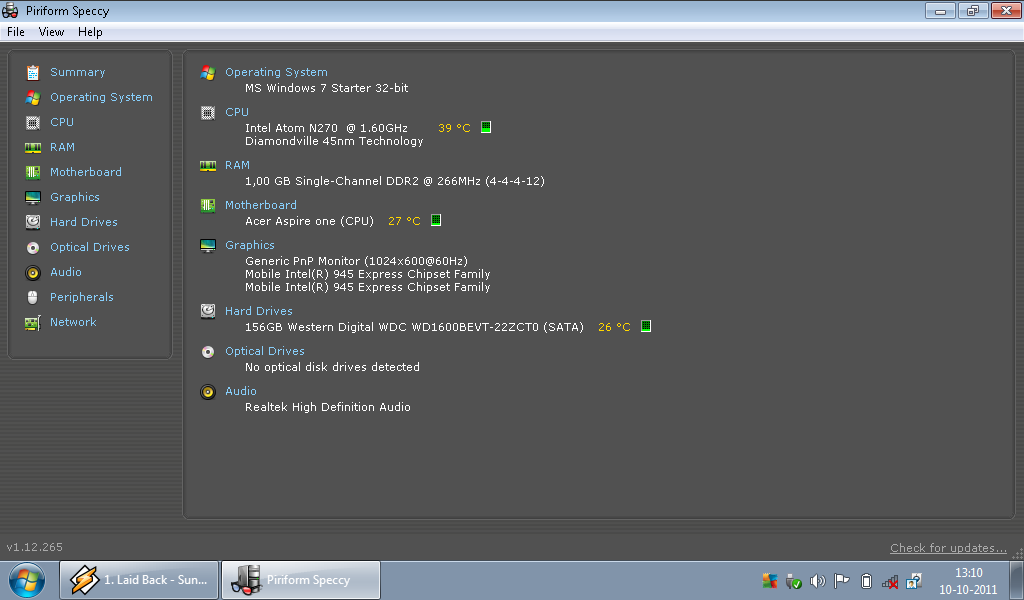Select Peripherals in the sidebar

[82, 297]
